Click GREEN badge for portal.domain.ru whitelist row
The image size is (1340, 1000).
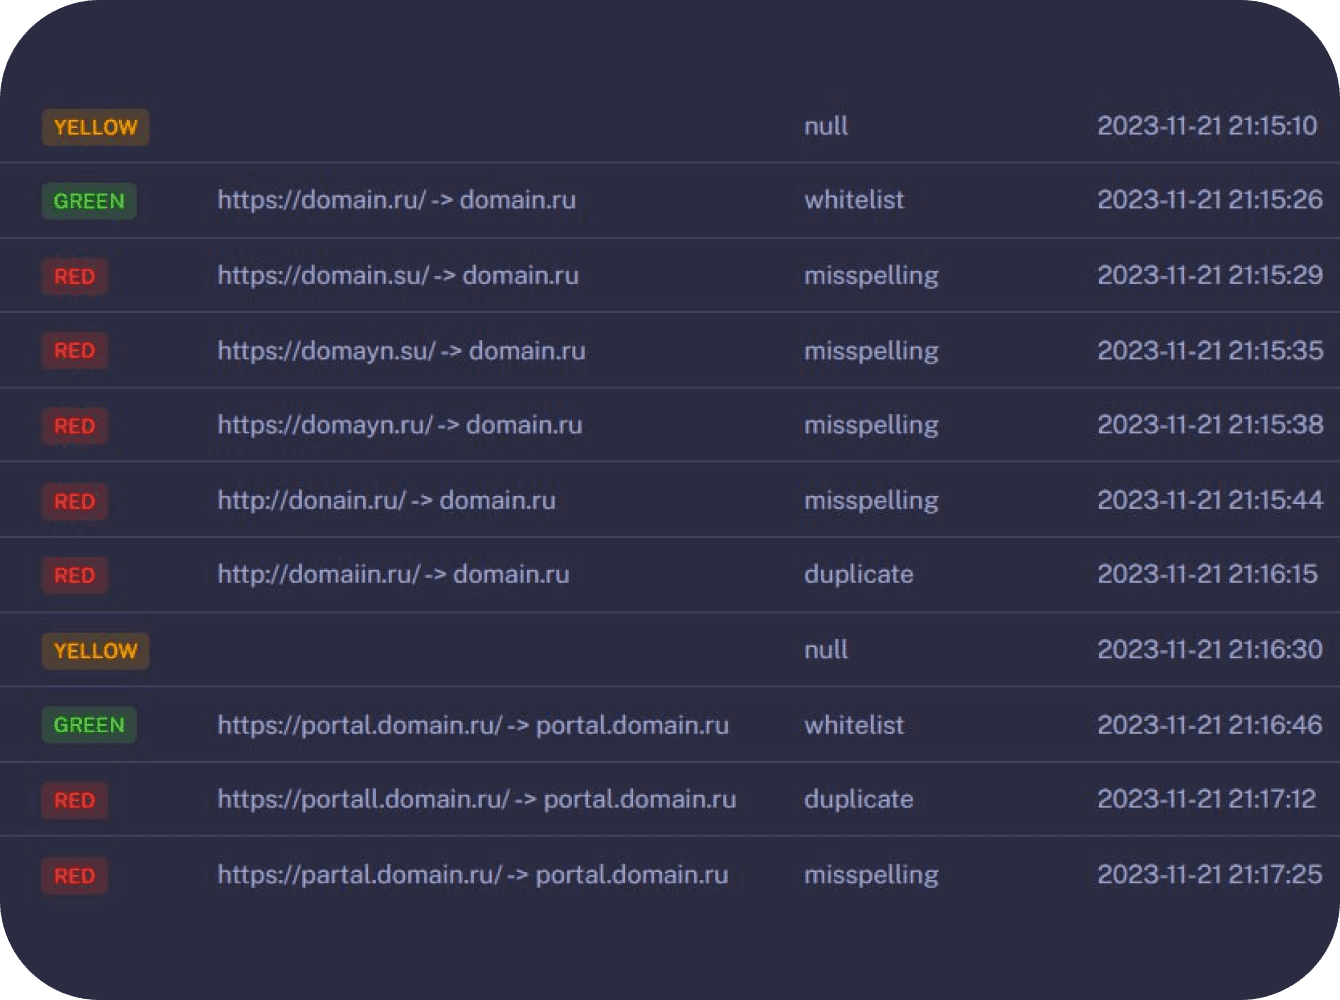click(89, 725)
